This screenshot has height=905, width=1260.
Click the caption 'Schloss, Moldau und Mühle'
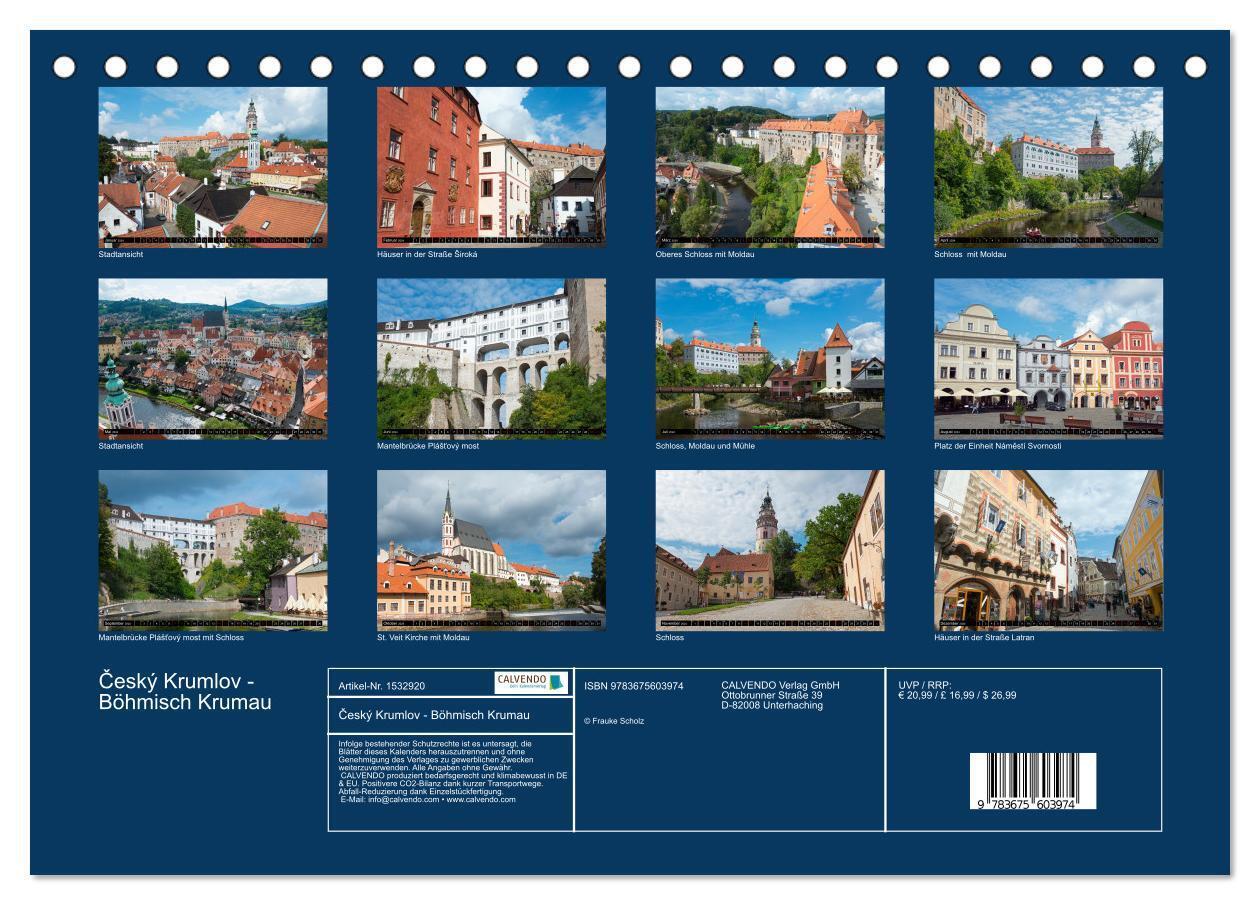click(705, 446)
